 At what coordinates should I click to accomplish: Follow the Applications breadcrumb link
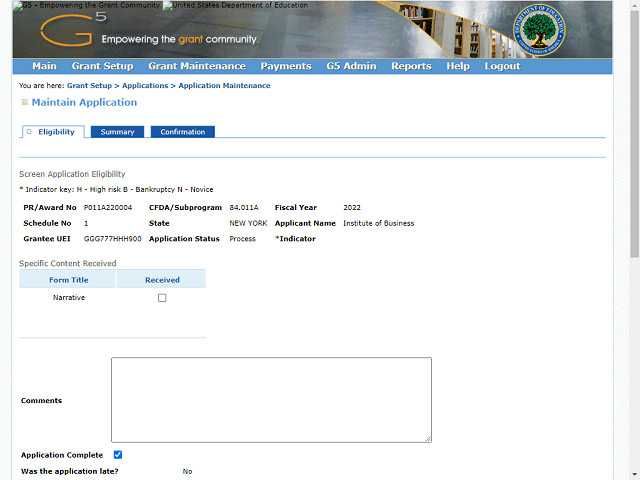[x=145, y=86]
